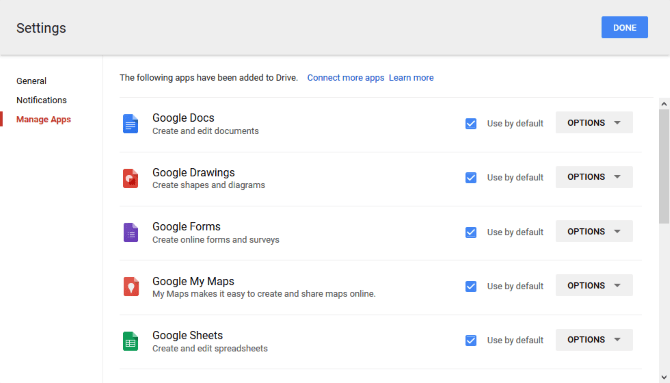Image resolution: width=670 pixels, height=383 pixels.
Task: Click the blue Done button
Action: (624, 27)
